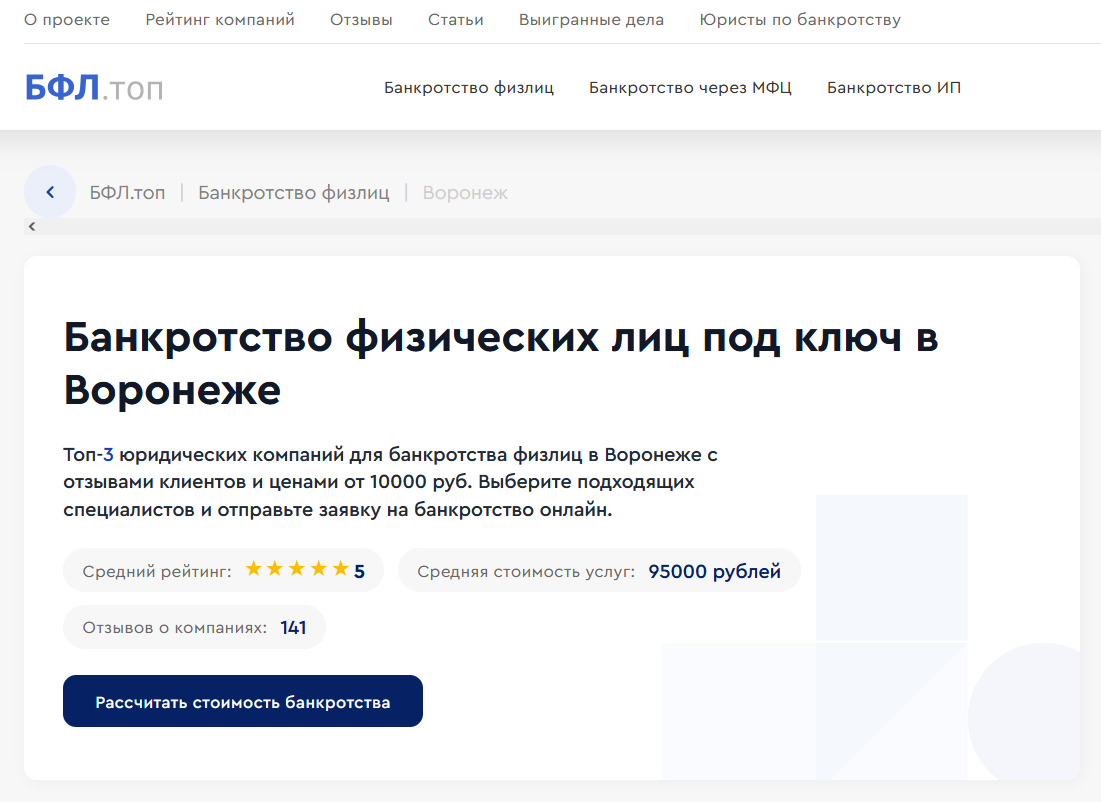
Task: Open Выигранные дела menu item
Action: [x=591, y=20]
